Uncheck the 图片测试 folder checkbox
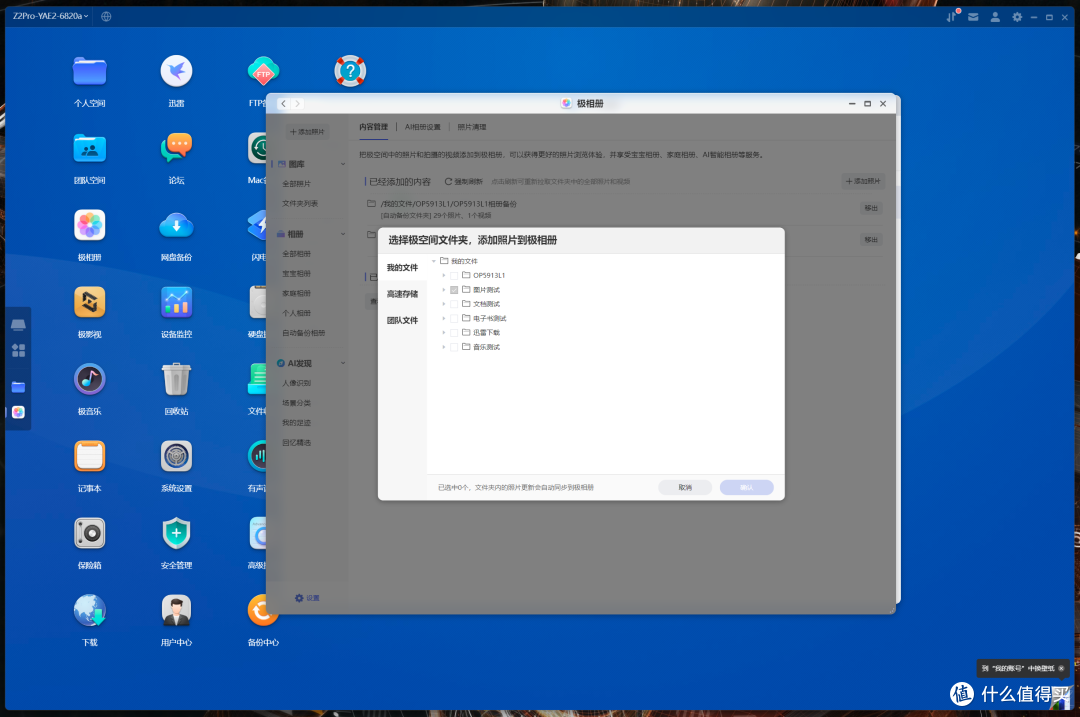Viewport: 1080px width, 717px height. click(x=453, y=289)
